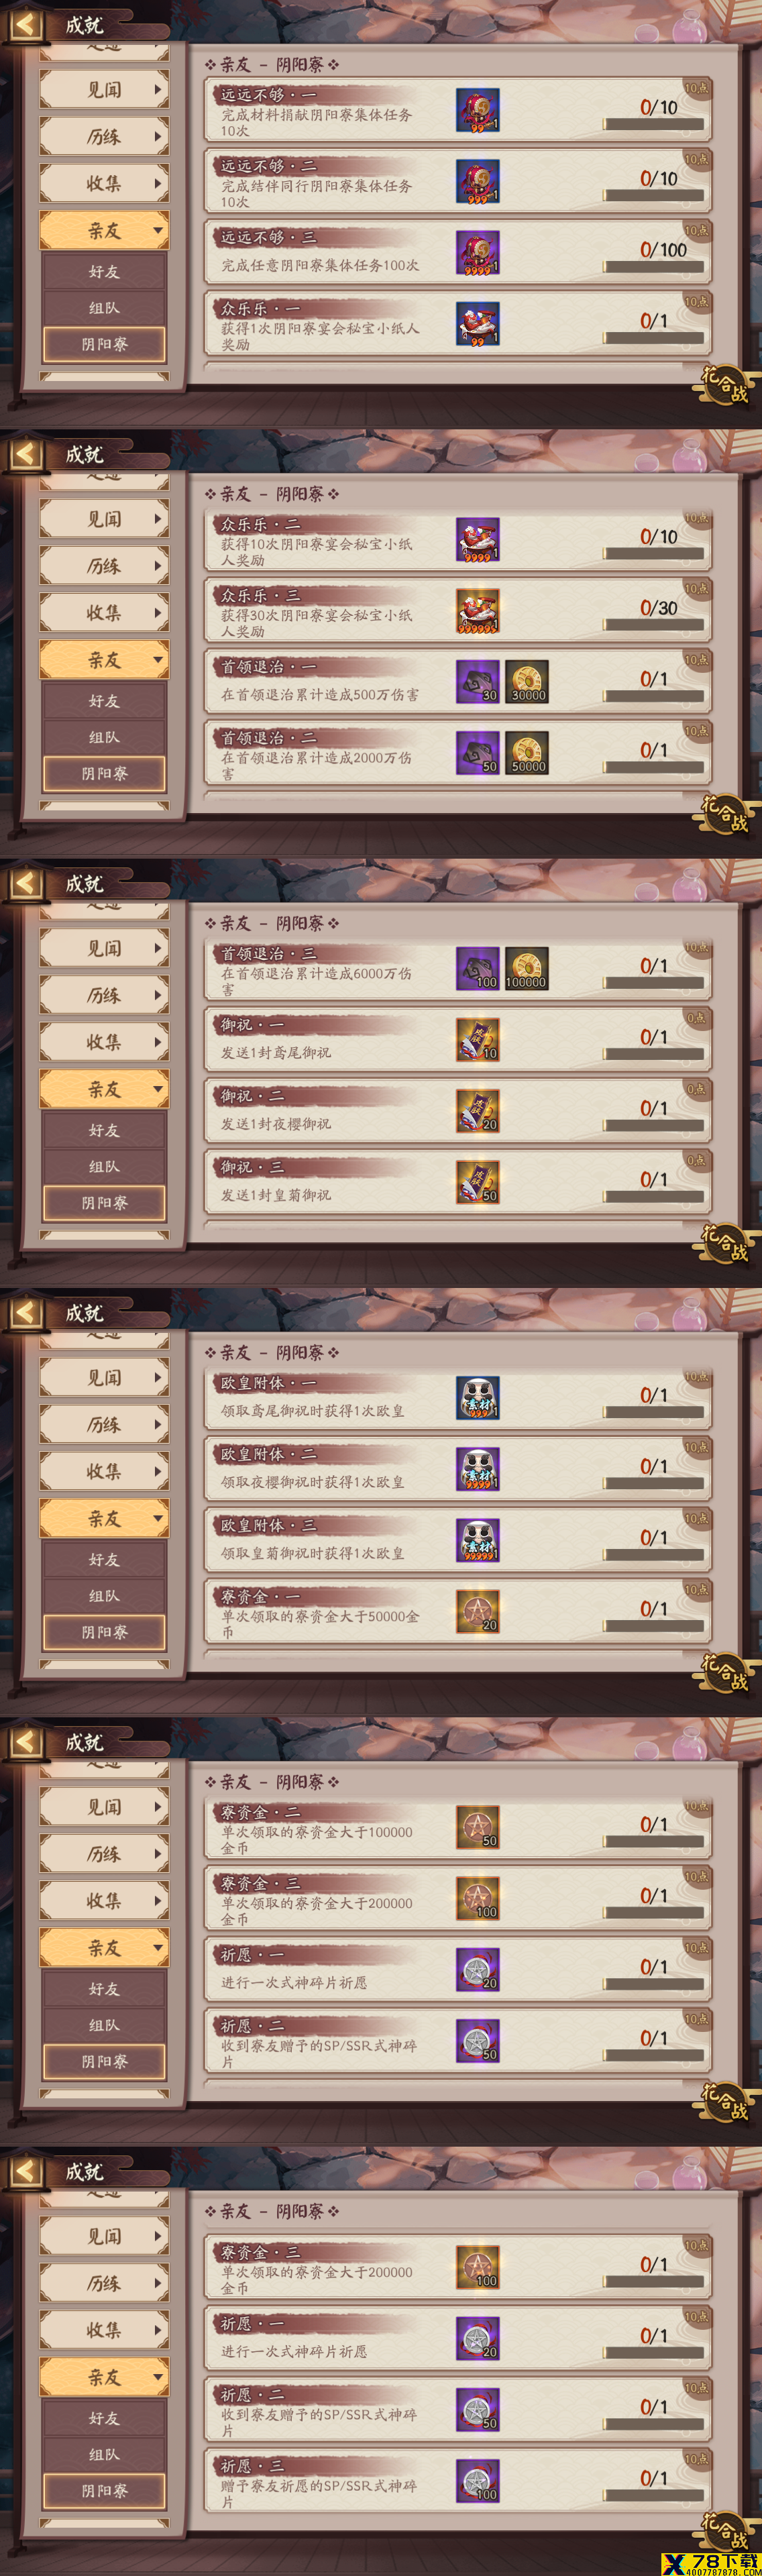
Task: Tap the 30000 gold coin reward icon
Action: (x=526, y=682)
